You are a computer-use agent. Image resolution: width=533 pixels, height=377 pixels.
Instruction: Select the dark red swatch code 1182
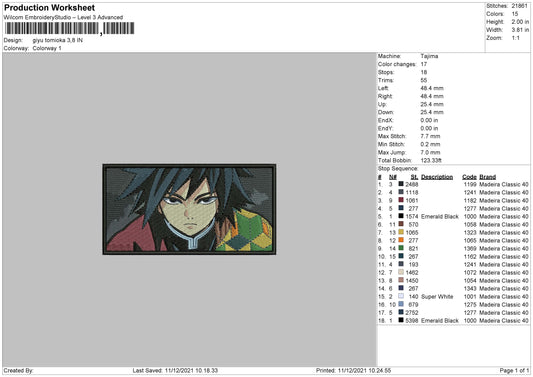[x=401, y=200]
